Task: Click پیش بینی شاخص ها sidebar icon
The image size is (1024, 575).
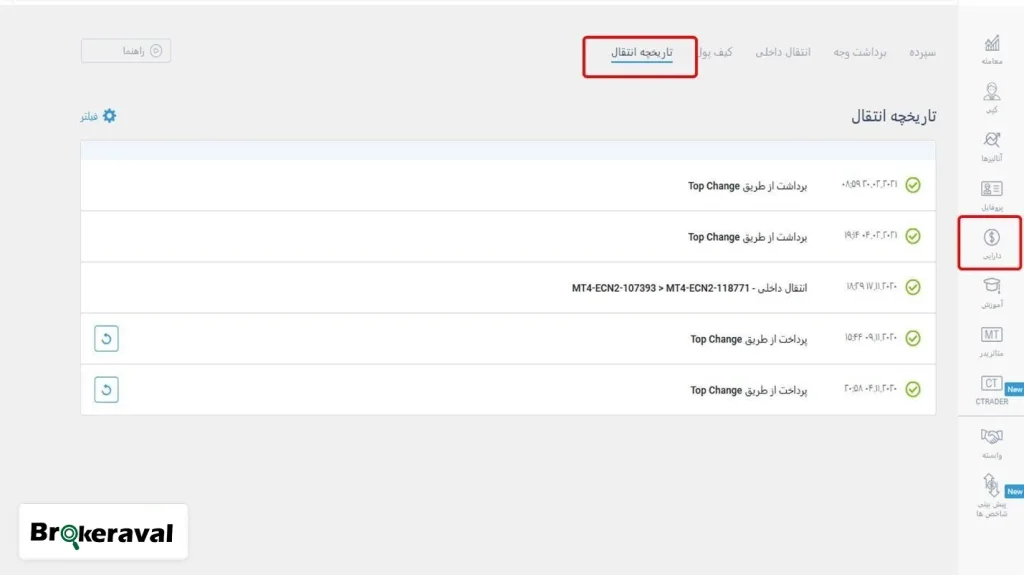Action: click(991, 494)
